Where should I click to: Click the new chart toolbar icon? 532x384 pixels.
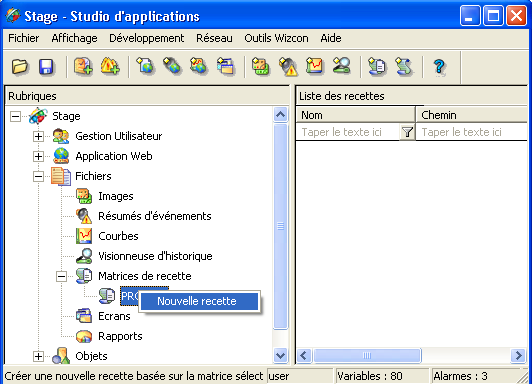[x=315, y=66]
